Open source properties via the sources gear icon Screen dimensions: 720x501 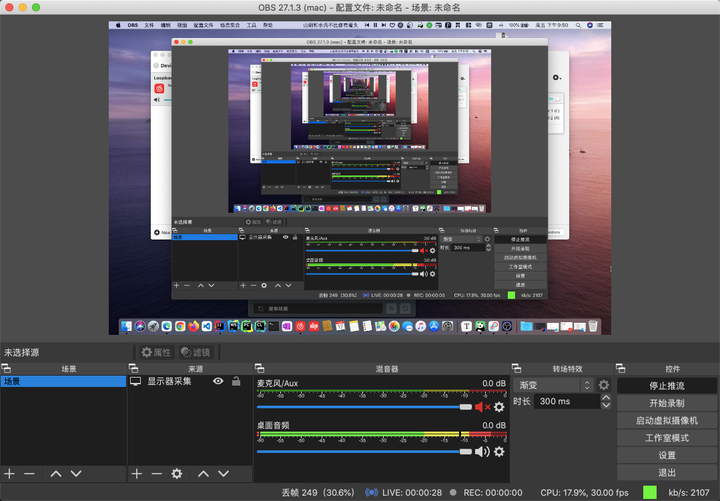click(x=177, y=473)
